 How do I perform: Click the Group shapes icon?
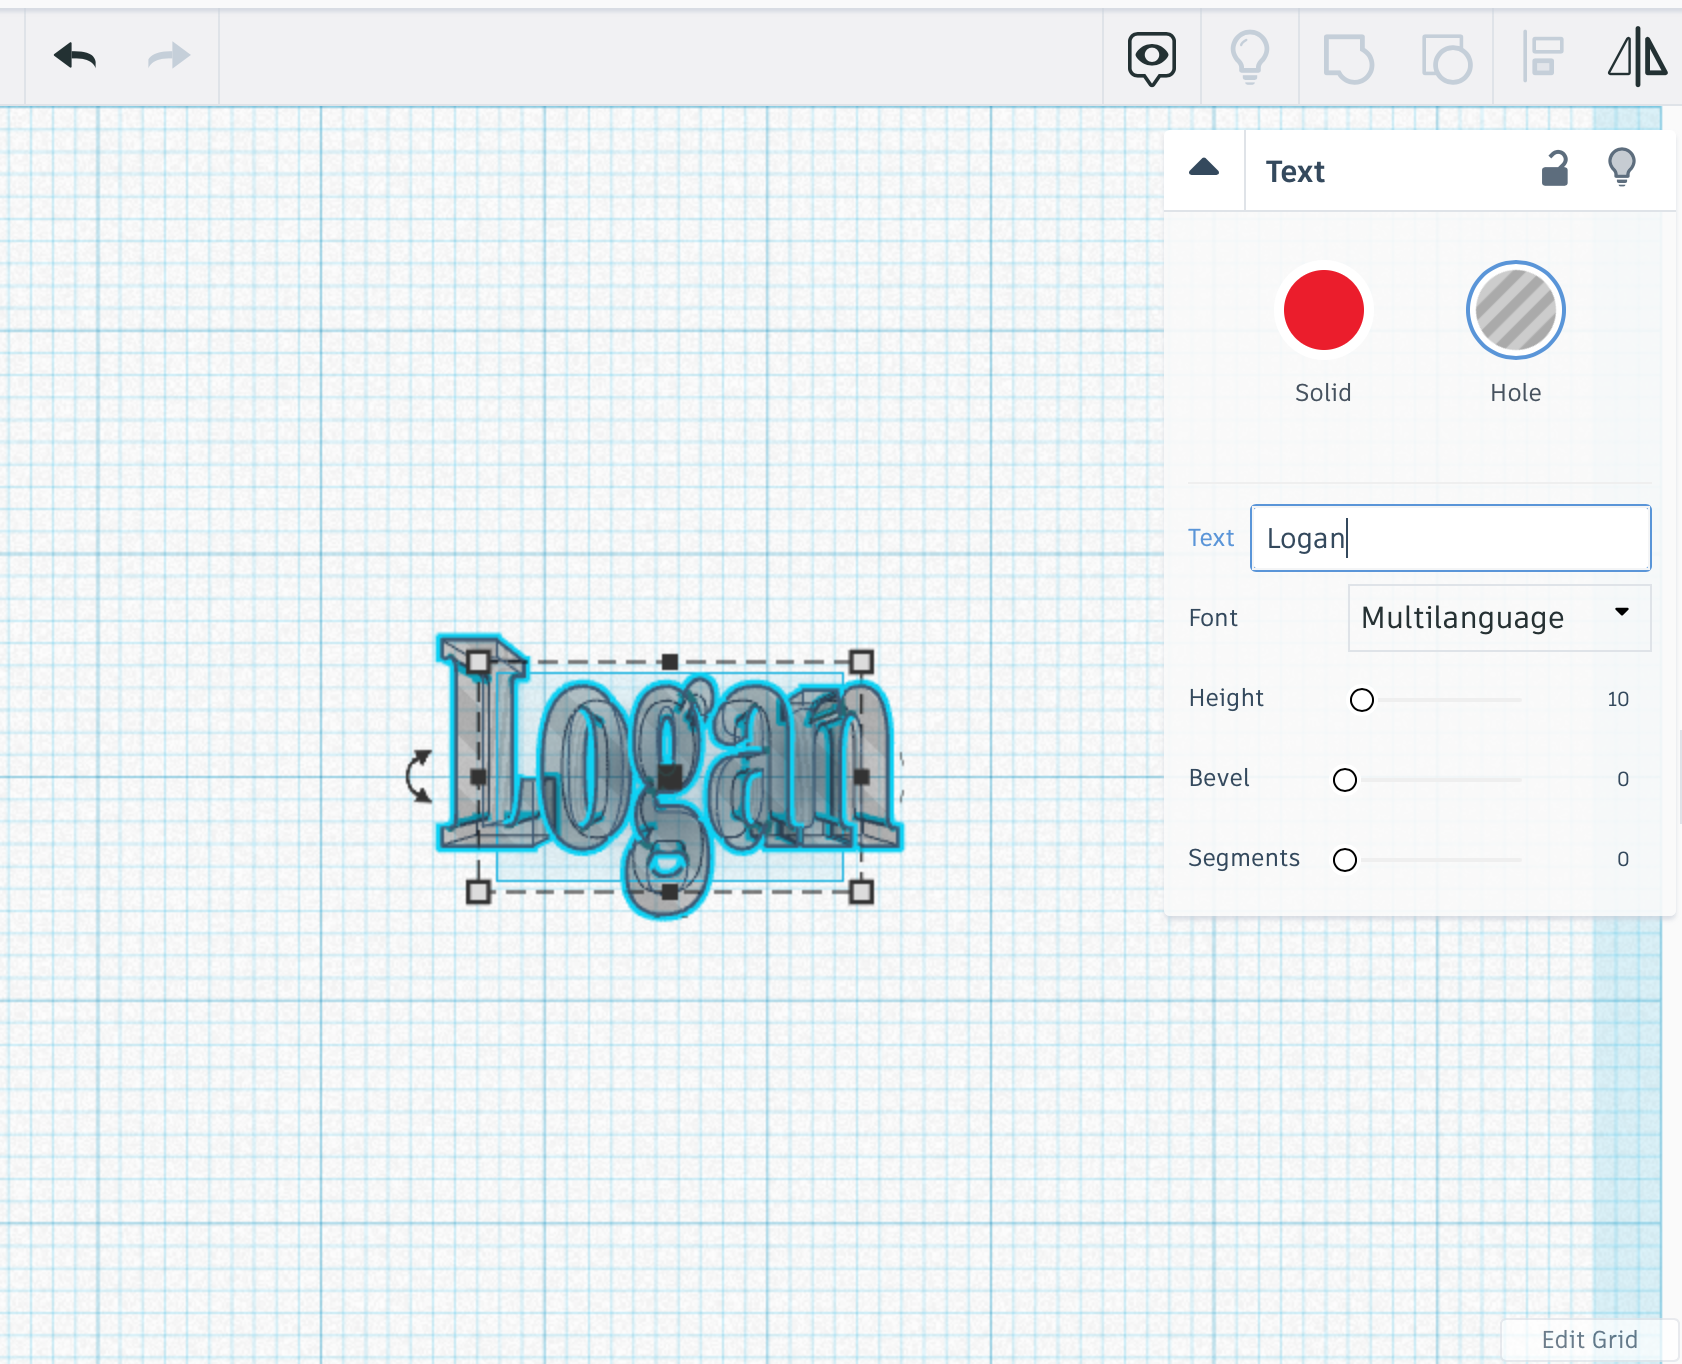1347,58
